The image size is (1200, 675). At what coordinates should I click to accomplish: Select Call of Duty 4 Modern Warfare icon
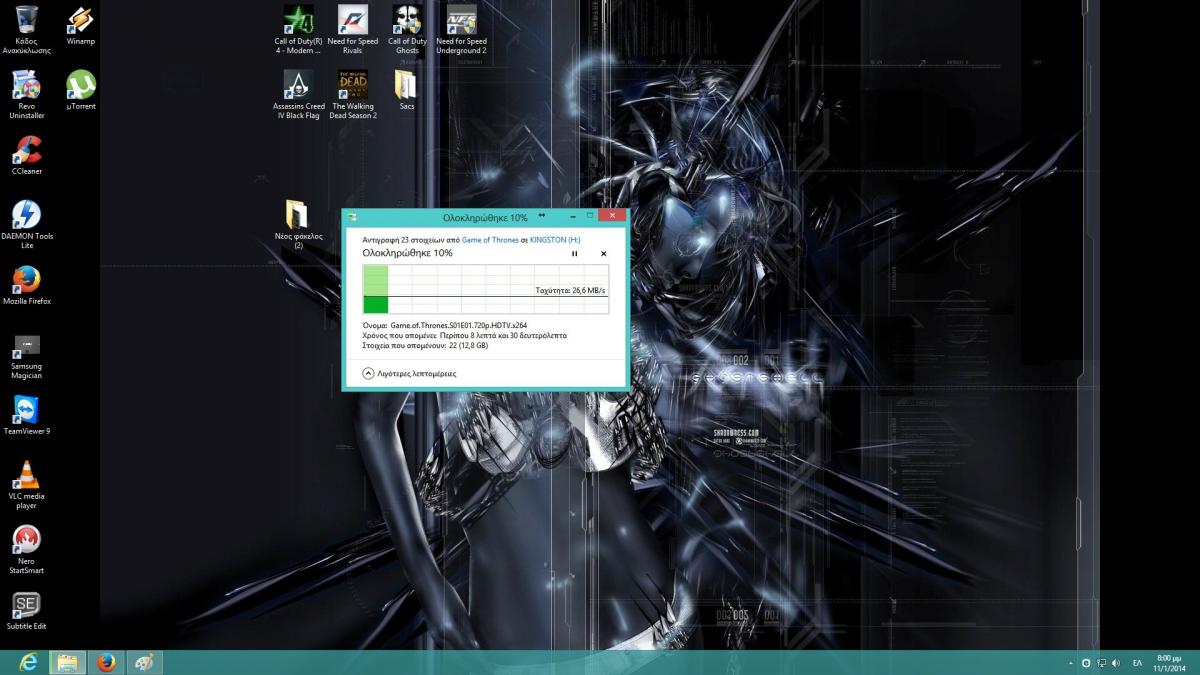tap(298, 30)
